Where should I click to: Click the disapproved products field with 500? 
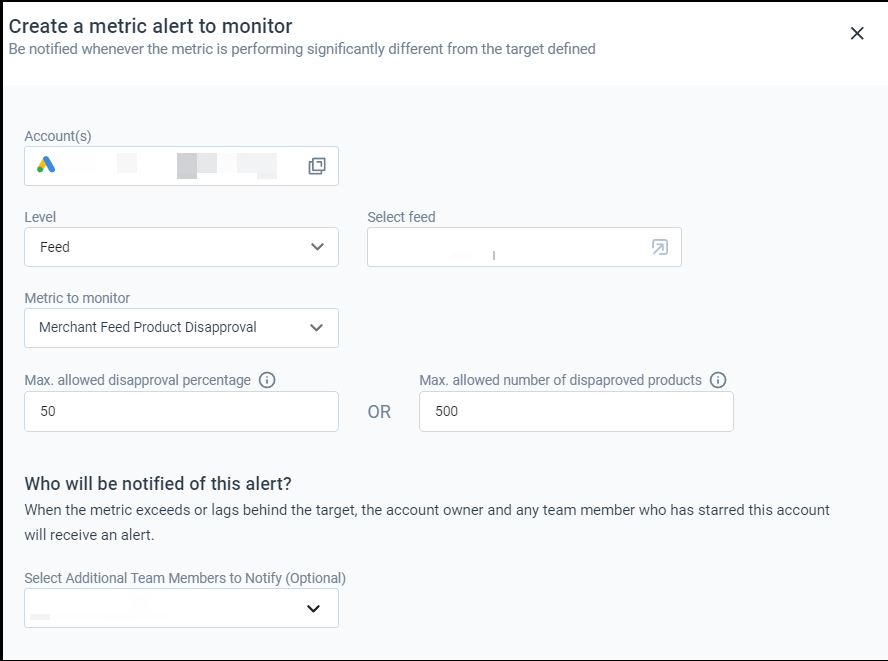coord(576,411)
